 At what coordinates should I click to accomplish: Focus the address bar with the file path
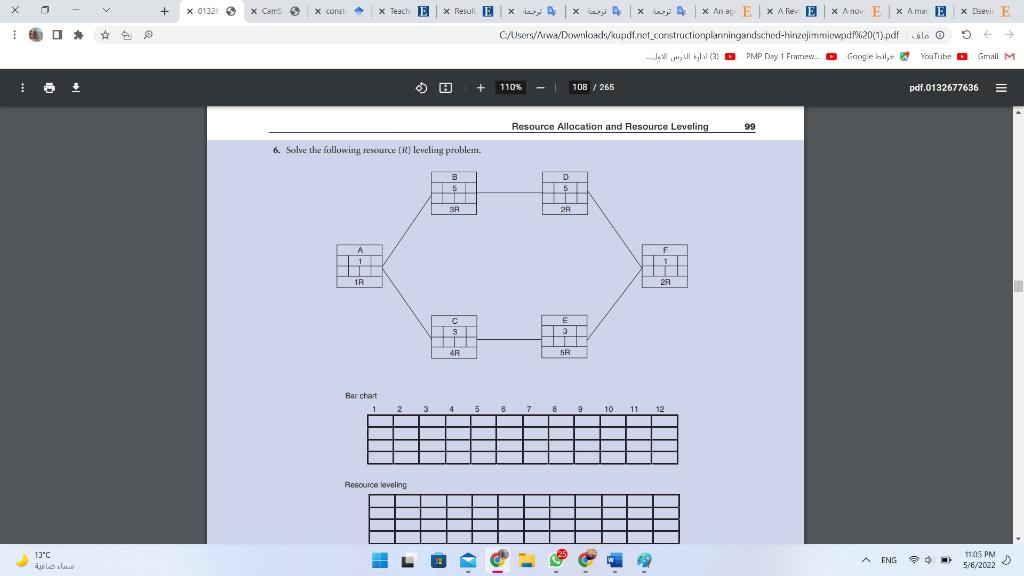pos(699,35)
